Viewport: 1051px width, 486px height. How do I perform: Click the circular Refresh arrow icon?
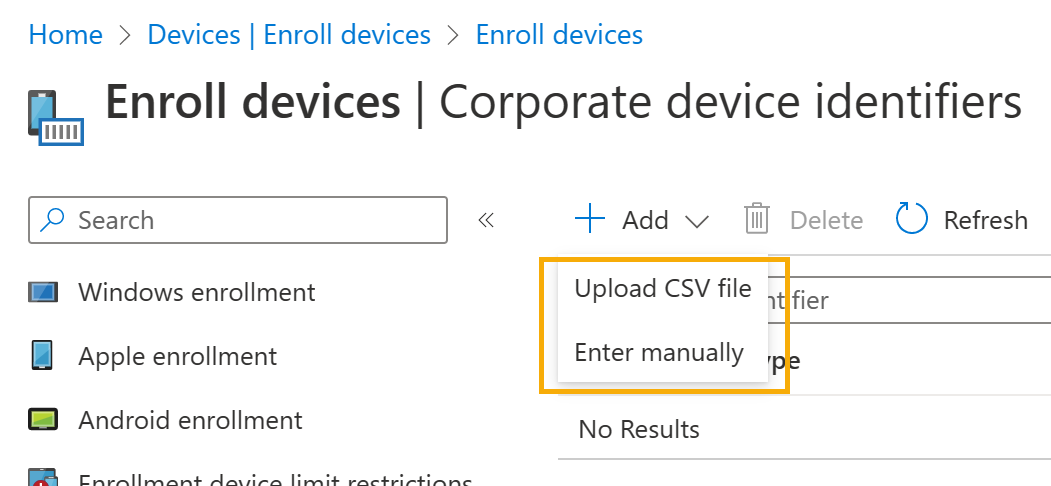912,219
